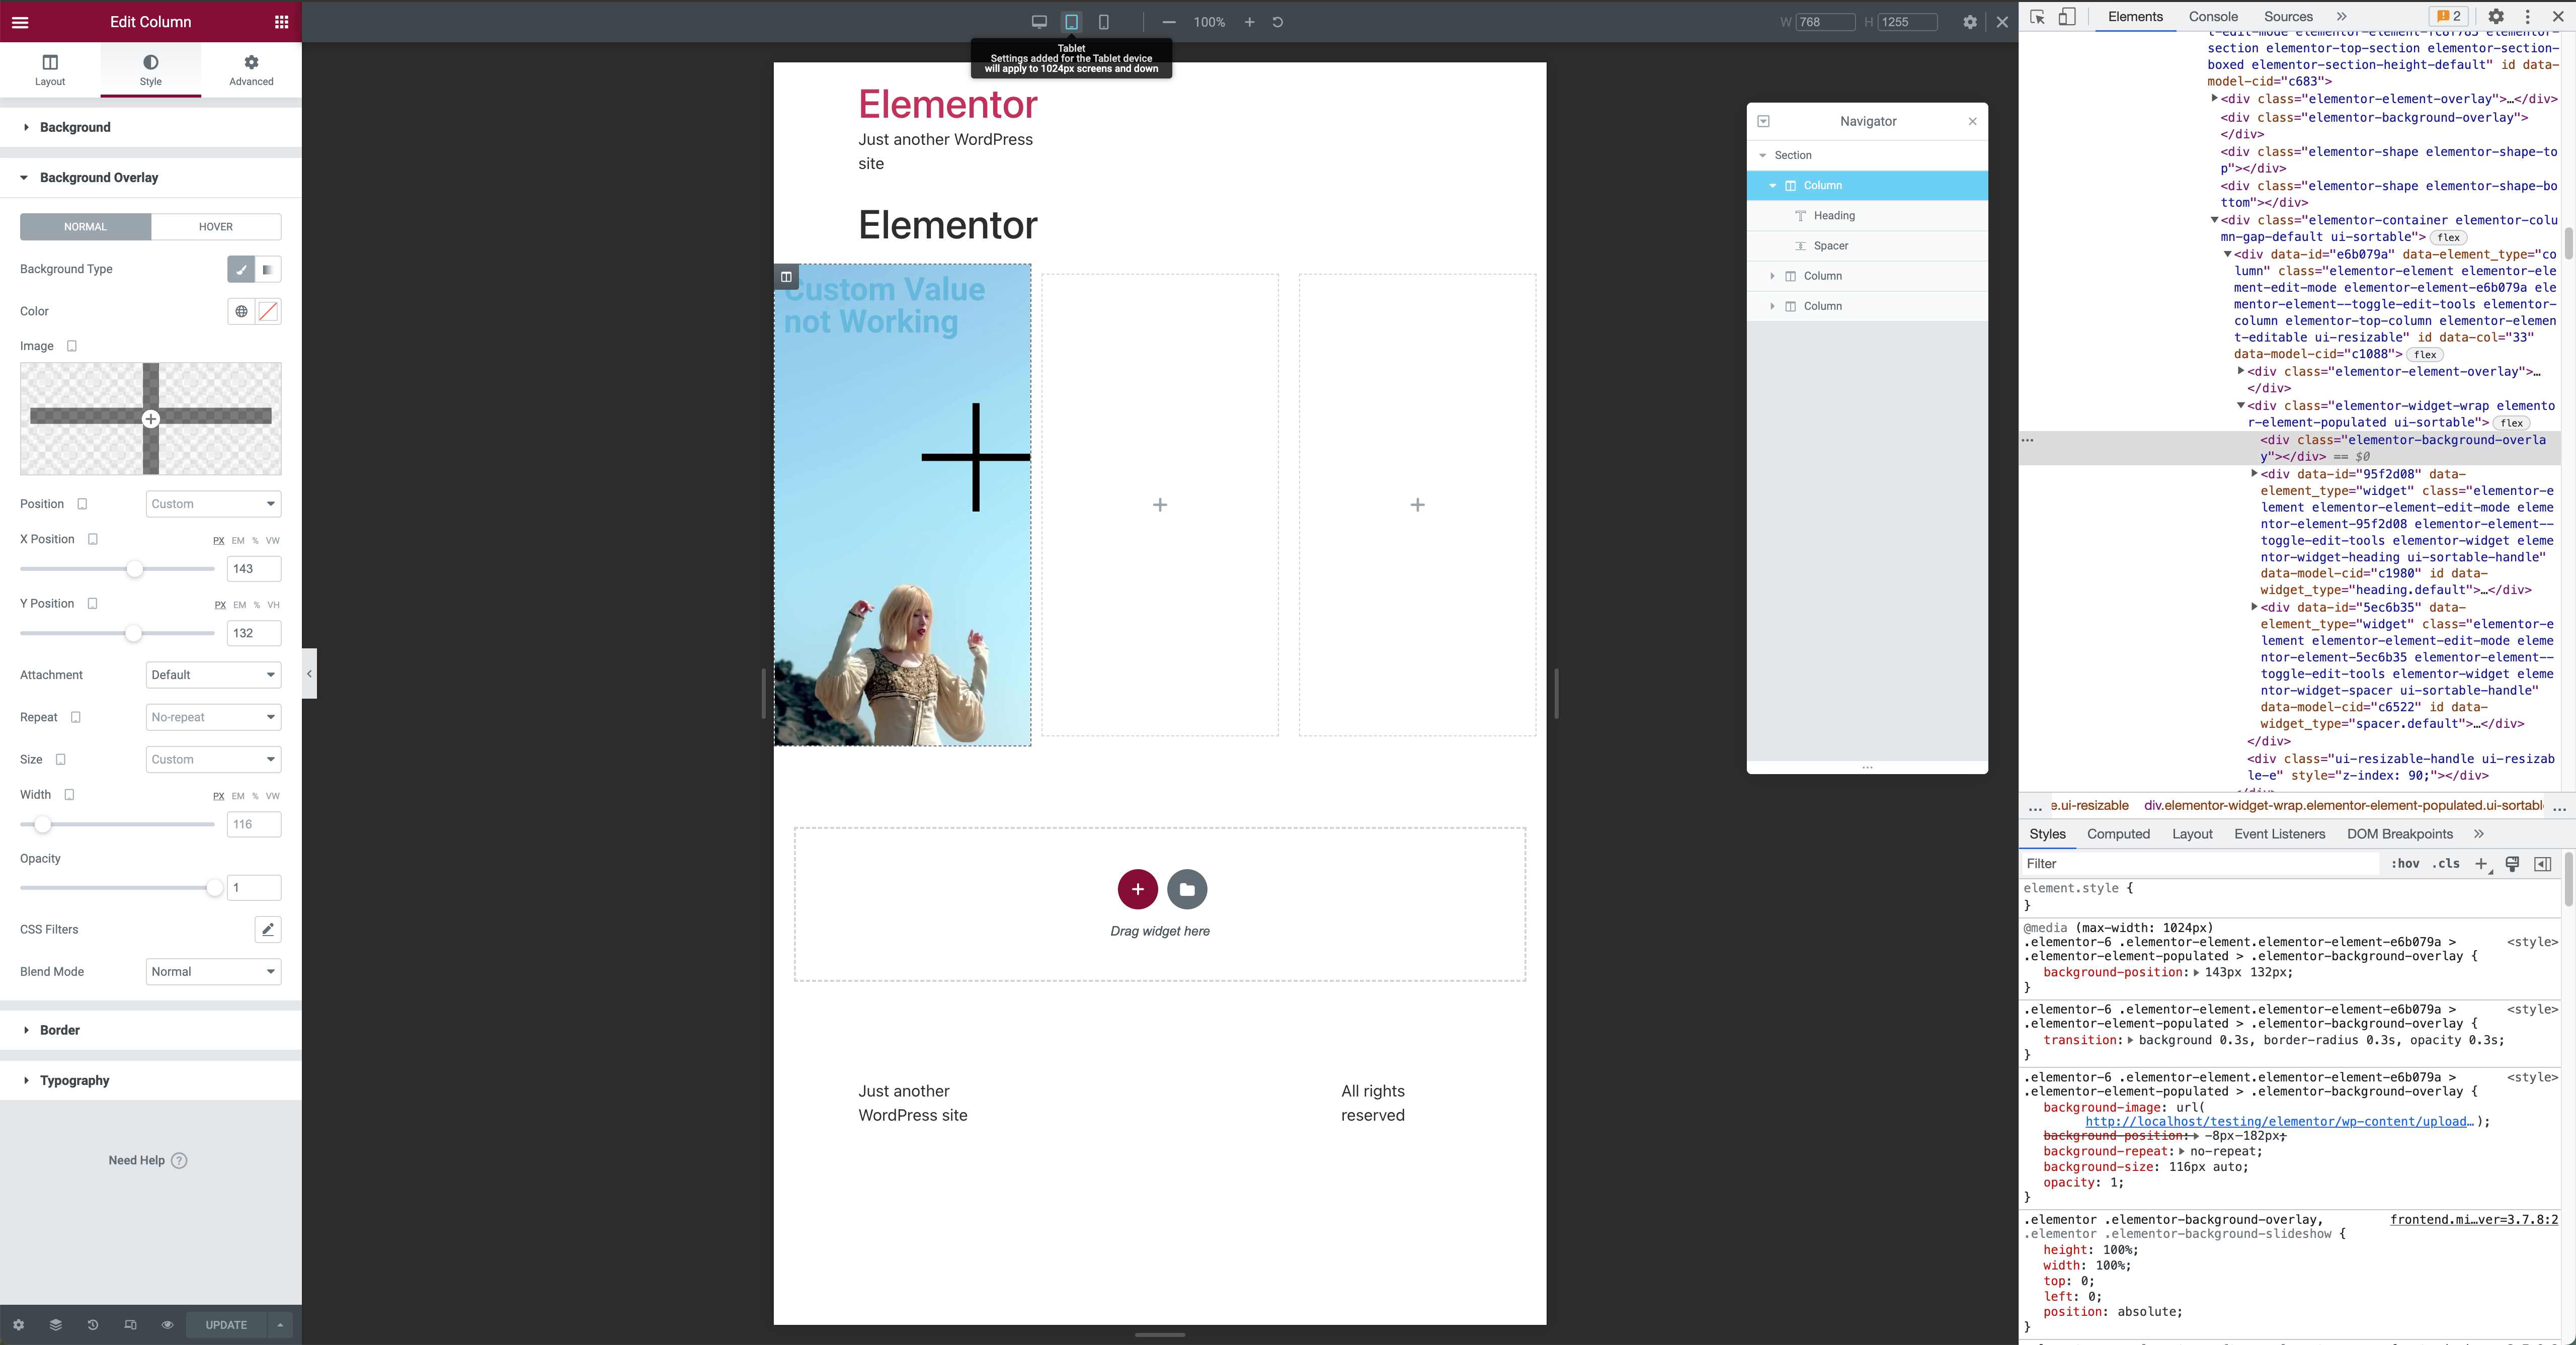Viewport: 2576px width, 1345px height.
Task: Adjust the X Position slider
Action: [x=135, y=569]
